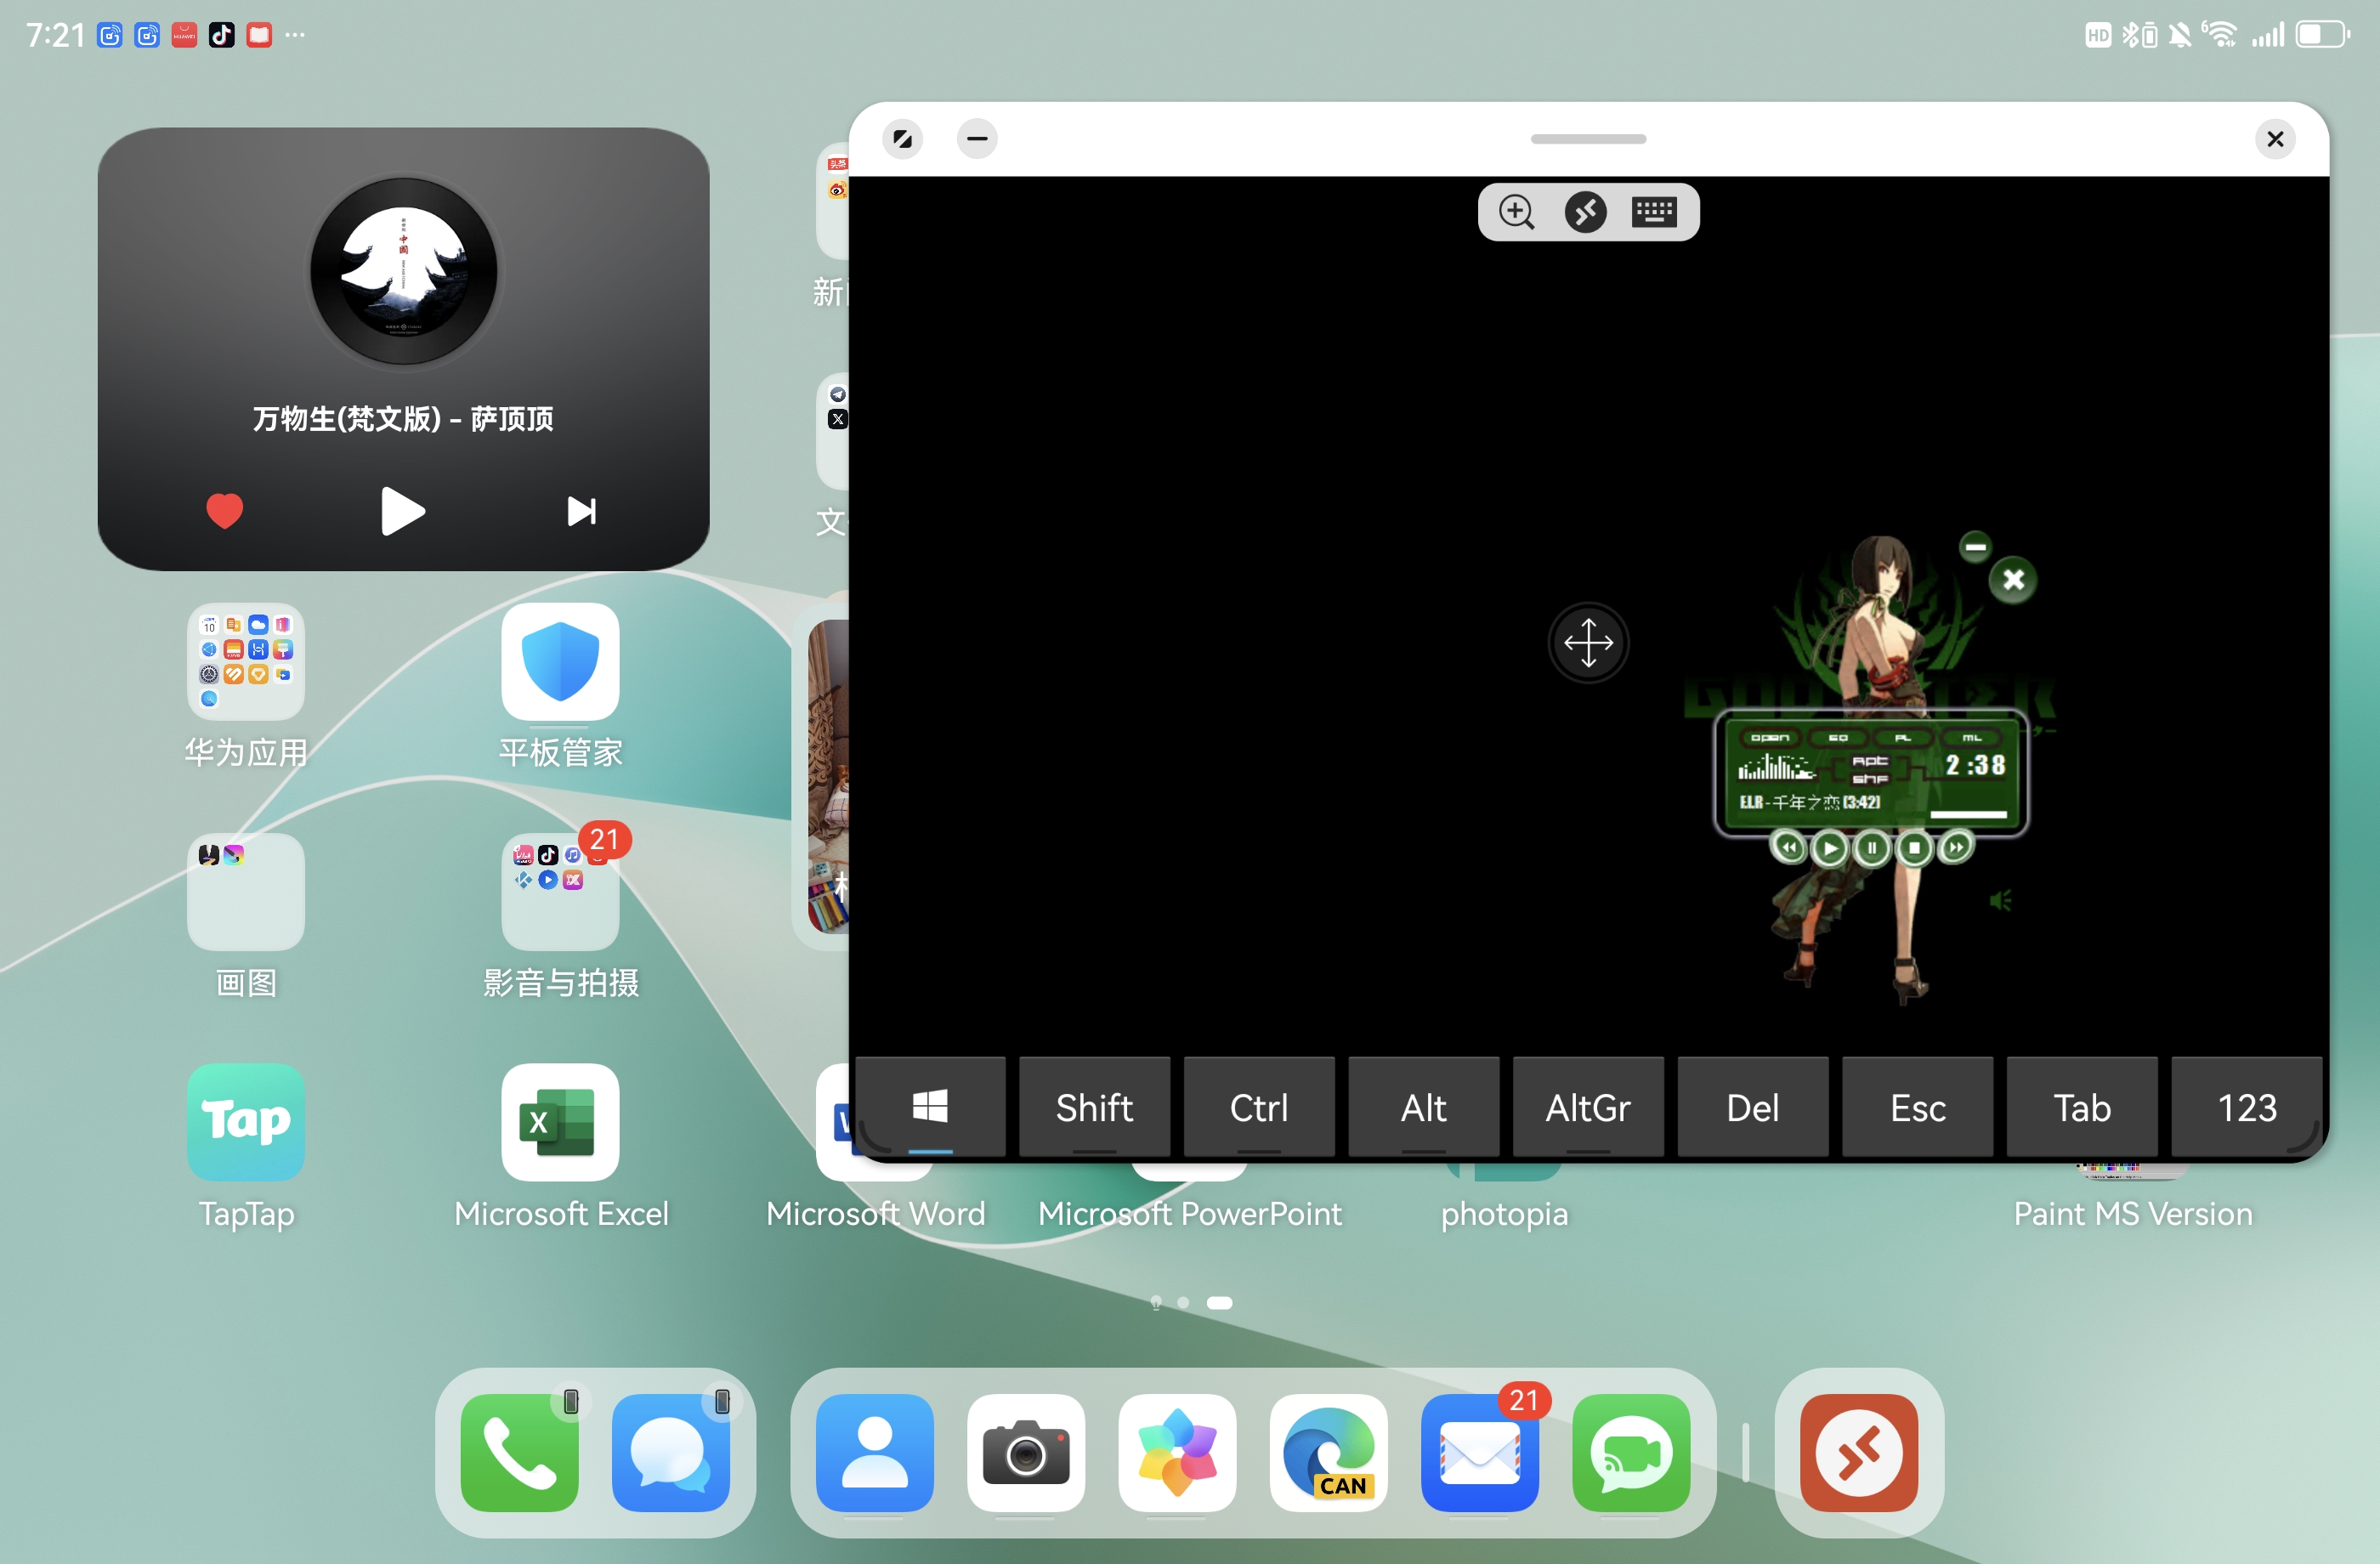The height and width of the screenshot is (1564, 2380).
Task: Pause playback in the green music player
Action: (x=1872, y=848)
